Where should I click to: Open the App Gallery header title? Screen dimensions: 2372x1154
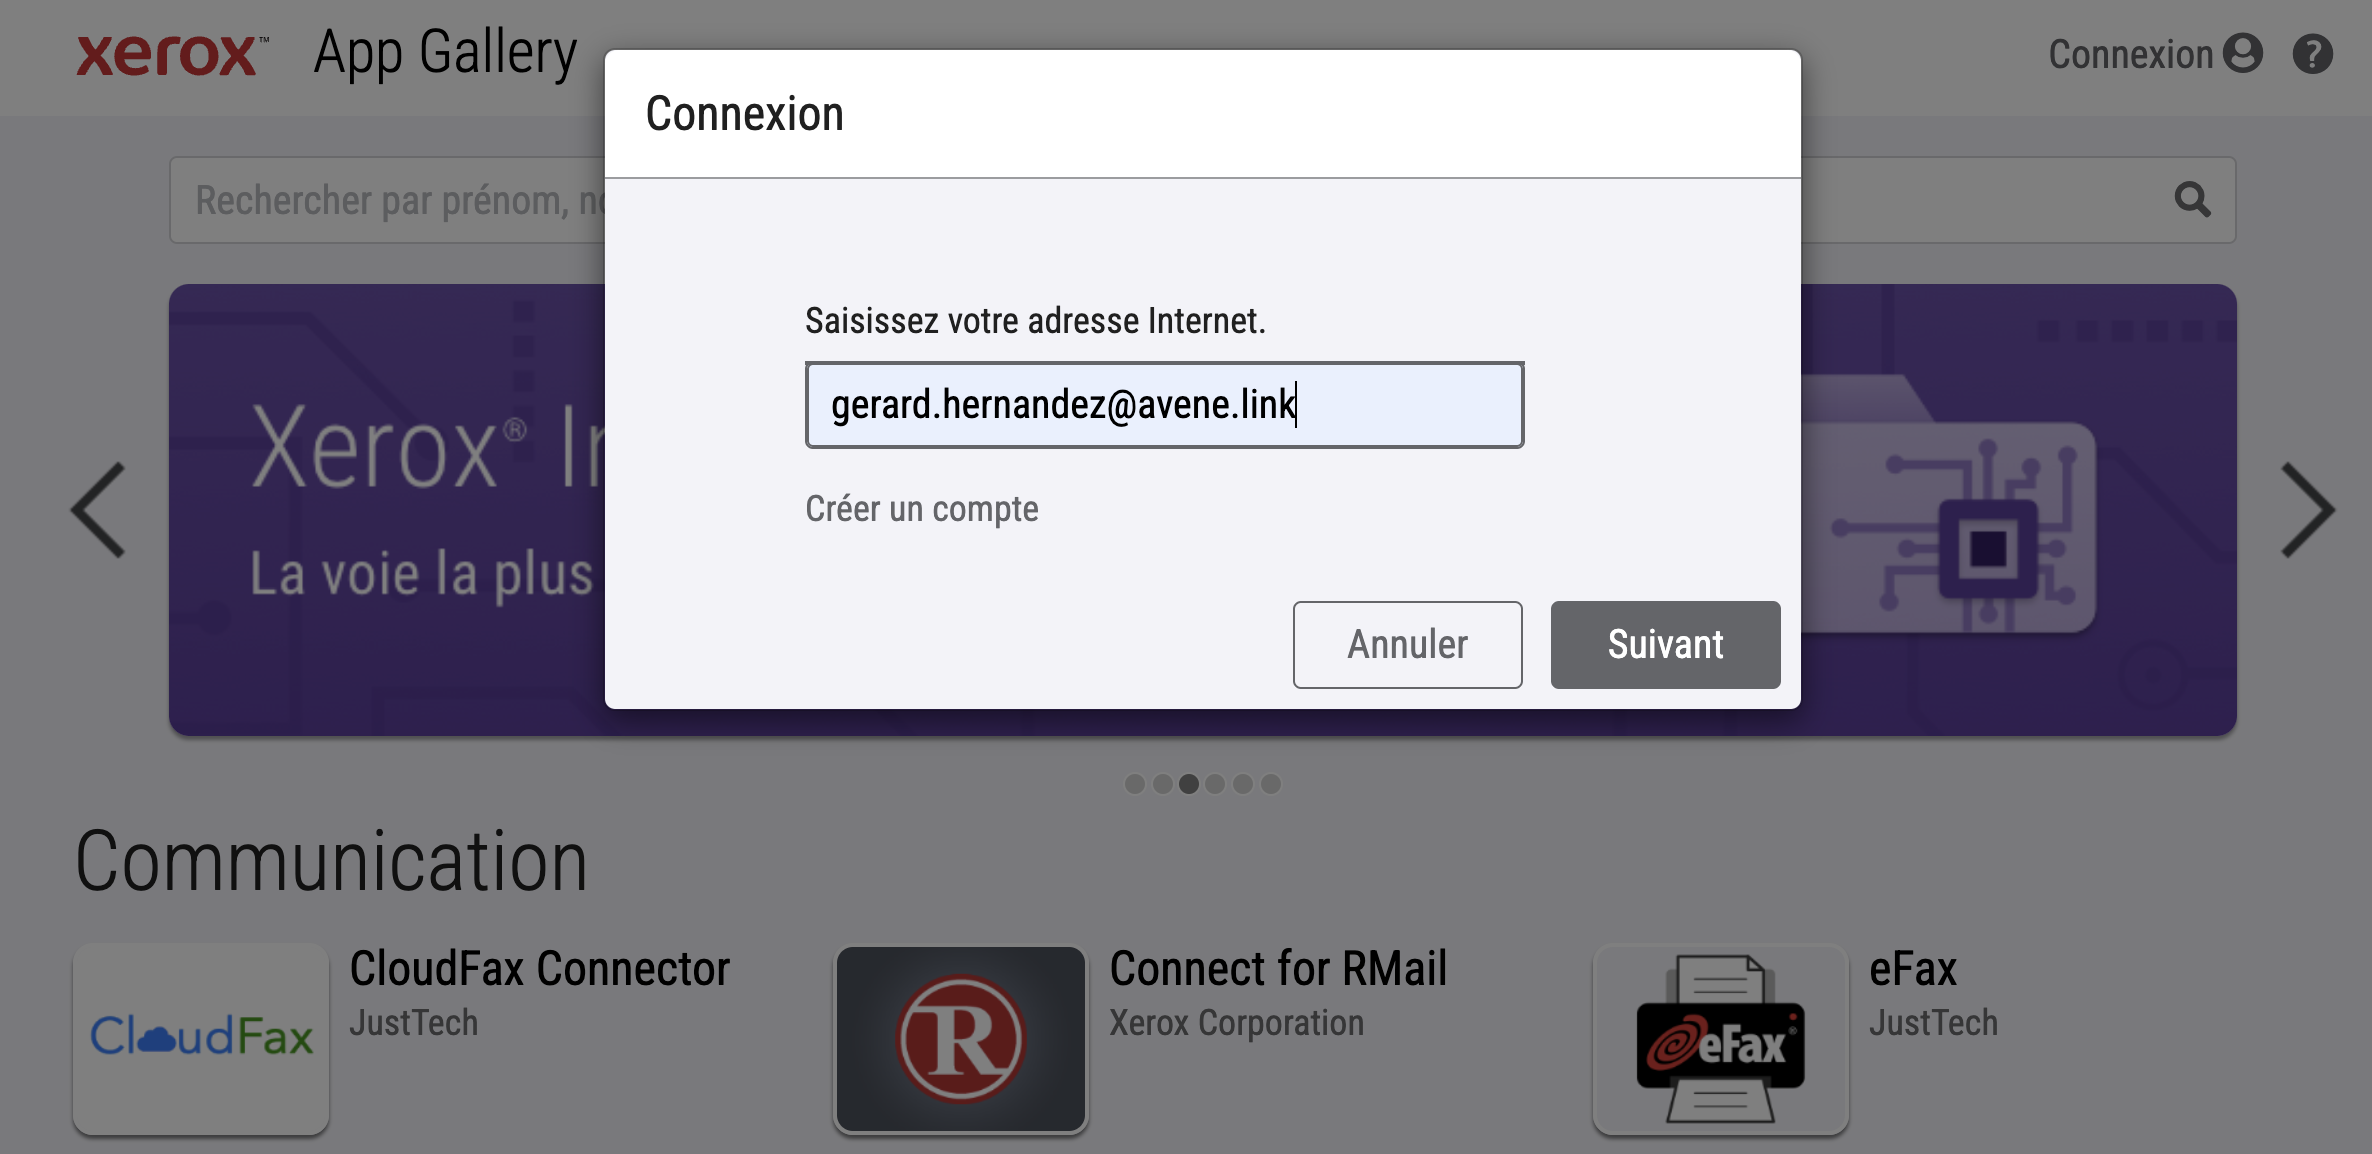tap(445, 54)
